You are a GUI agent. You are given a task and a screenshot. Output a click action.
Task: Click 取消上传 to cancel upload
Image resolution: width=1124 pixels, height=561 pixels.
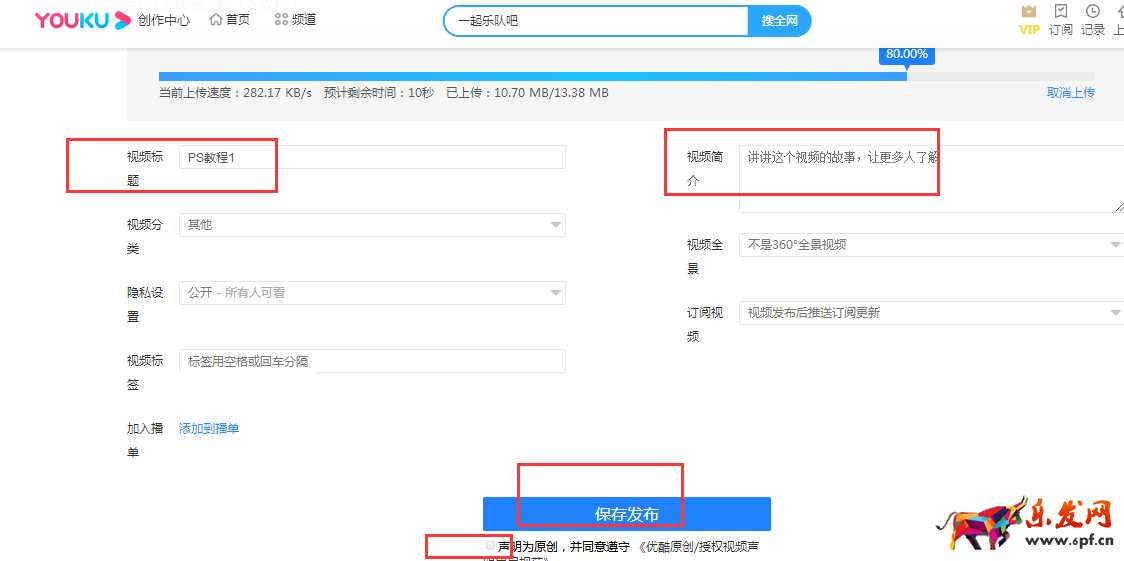1070,93
